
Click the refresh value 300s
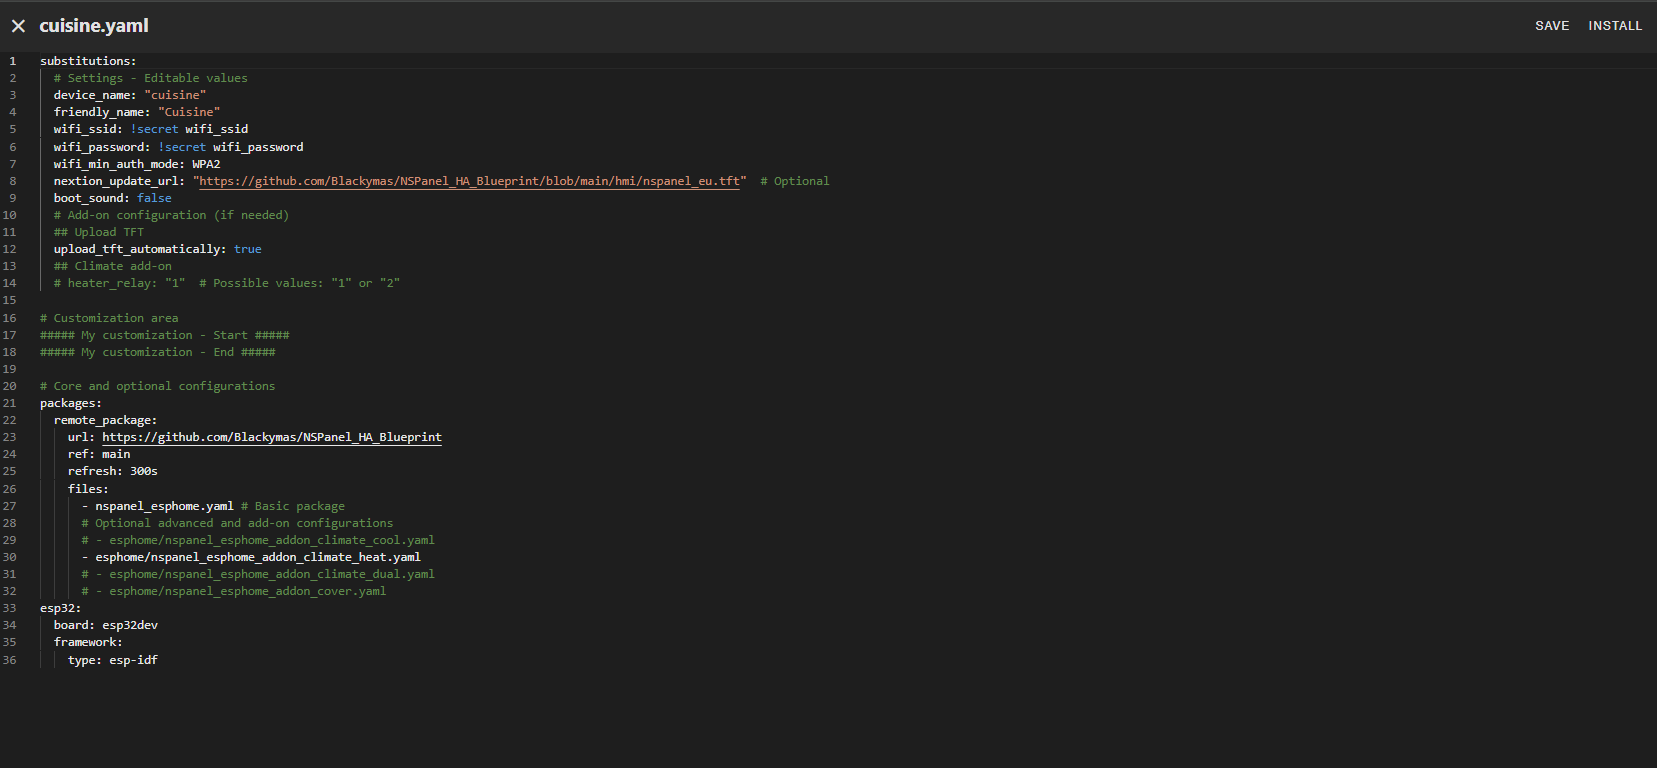pos(143,471)
